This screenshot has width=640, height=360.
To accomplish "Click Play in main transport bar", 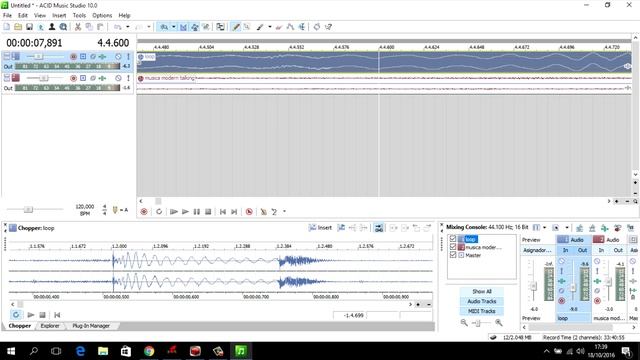I will (x=185, y=211).
